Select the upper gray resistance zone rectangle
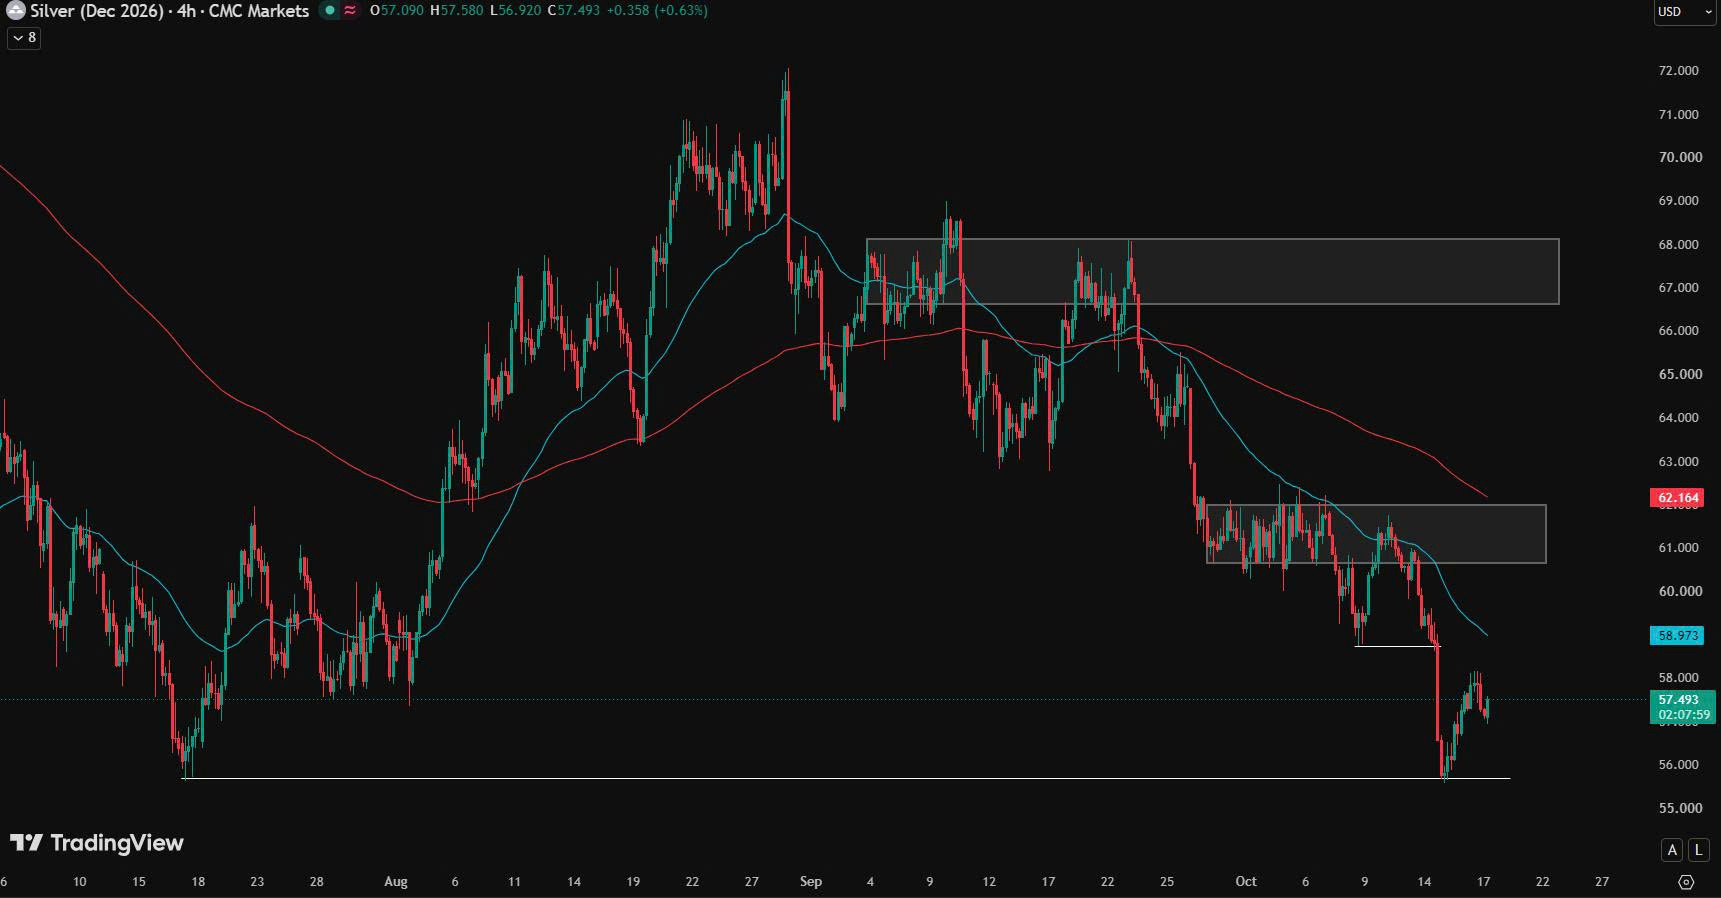 point(1212,271)
